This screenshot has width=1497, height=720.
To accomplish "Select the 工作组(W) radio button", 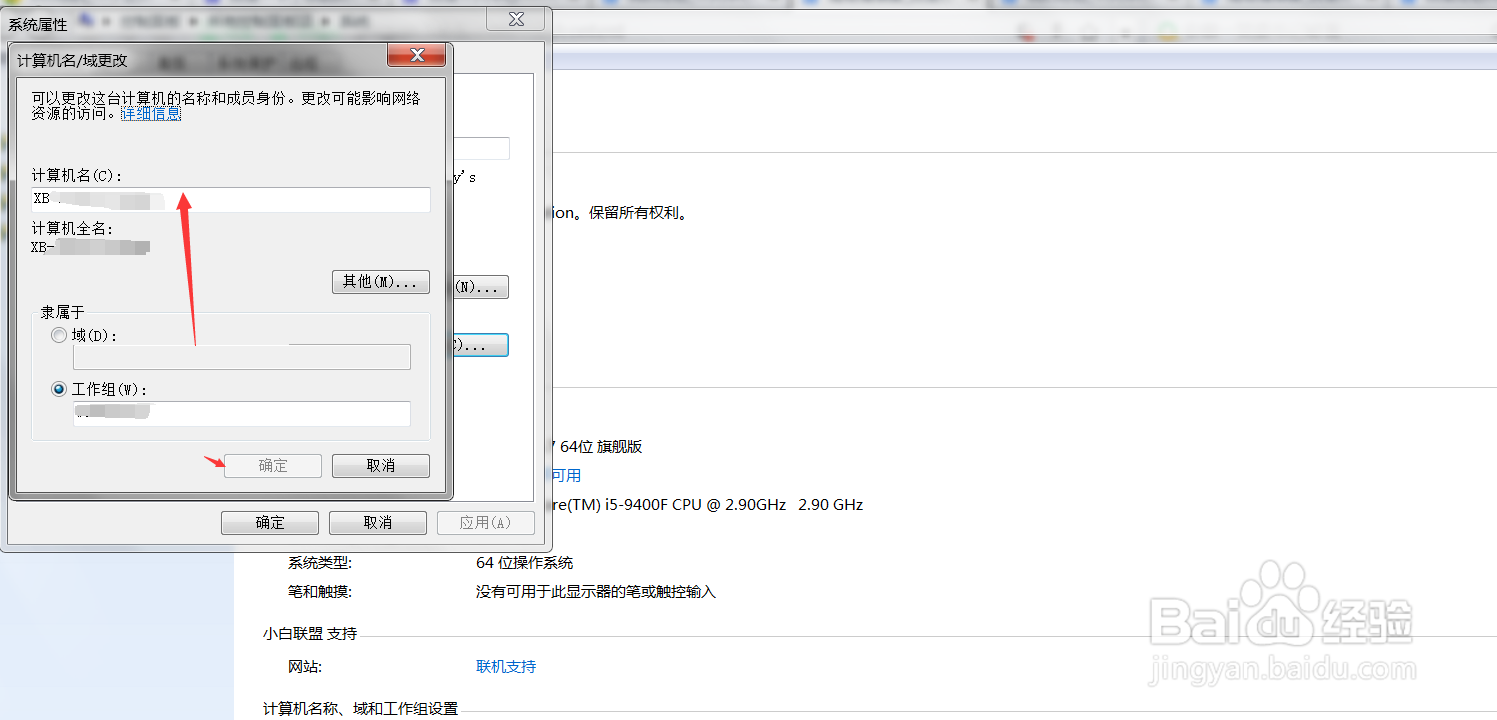I will tap(58, 388).
